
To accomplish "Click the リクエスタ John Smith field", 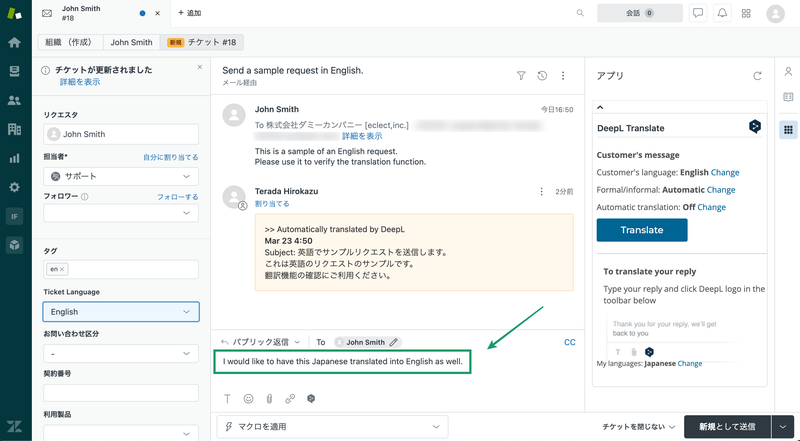I will pyautogui.click(x=121, y=134).
